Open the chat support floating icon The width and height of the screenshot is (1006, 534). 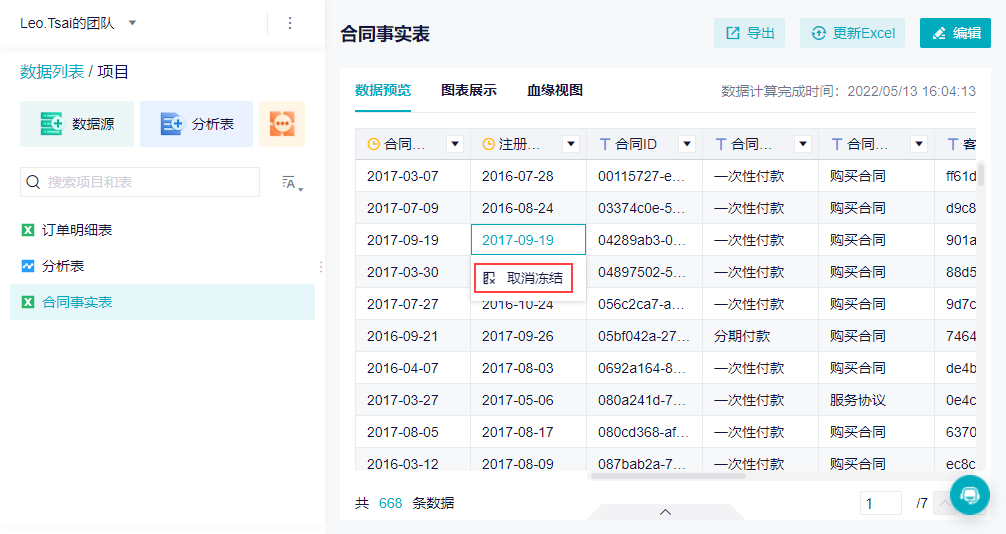click(x=969, y=495)
